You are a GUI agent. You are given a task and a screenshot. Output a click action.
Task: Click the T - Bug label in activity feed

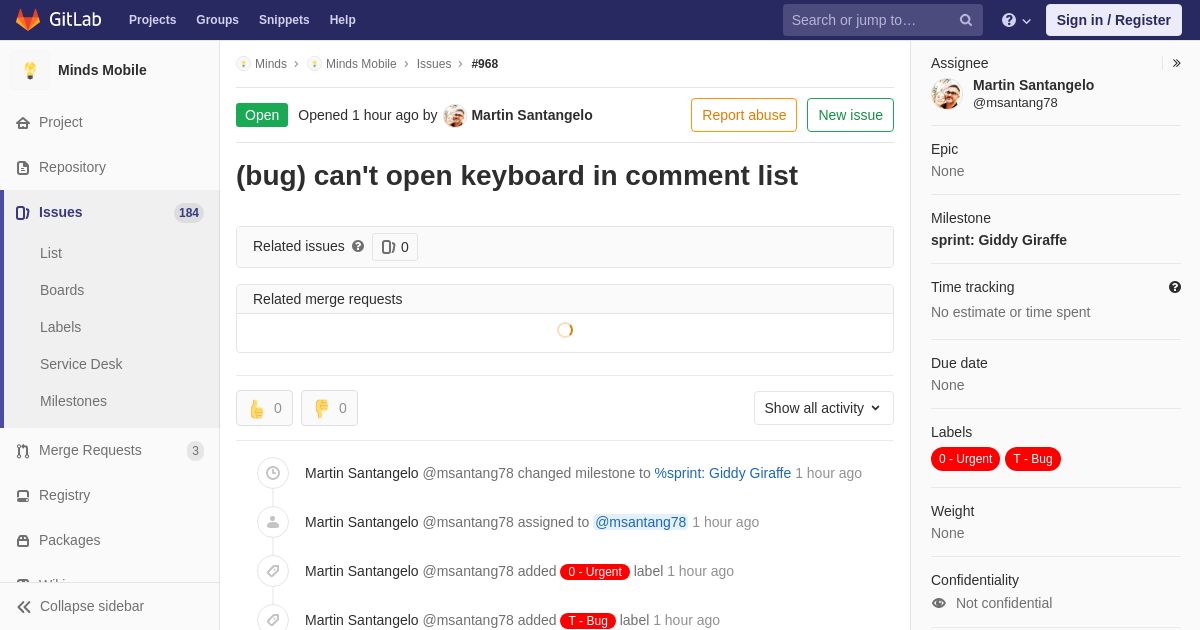tap(588, 621)
